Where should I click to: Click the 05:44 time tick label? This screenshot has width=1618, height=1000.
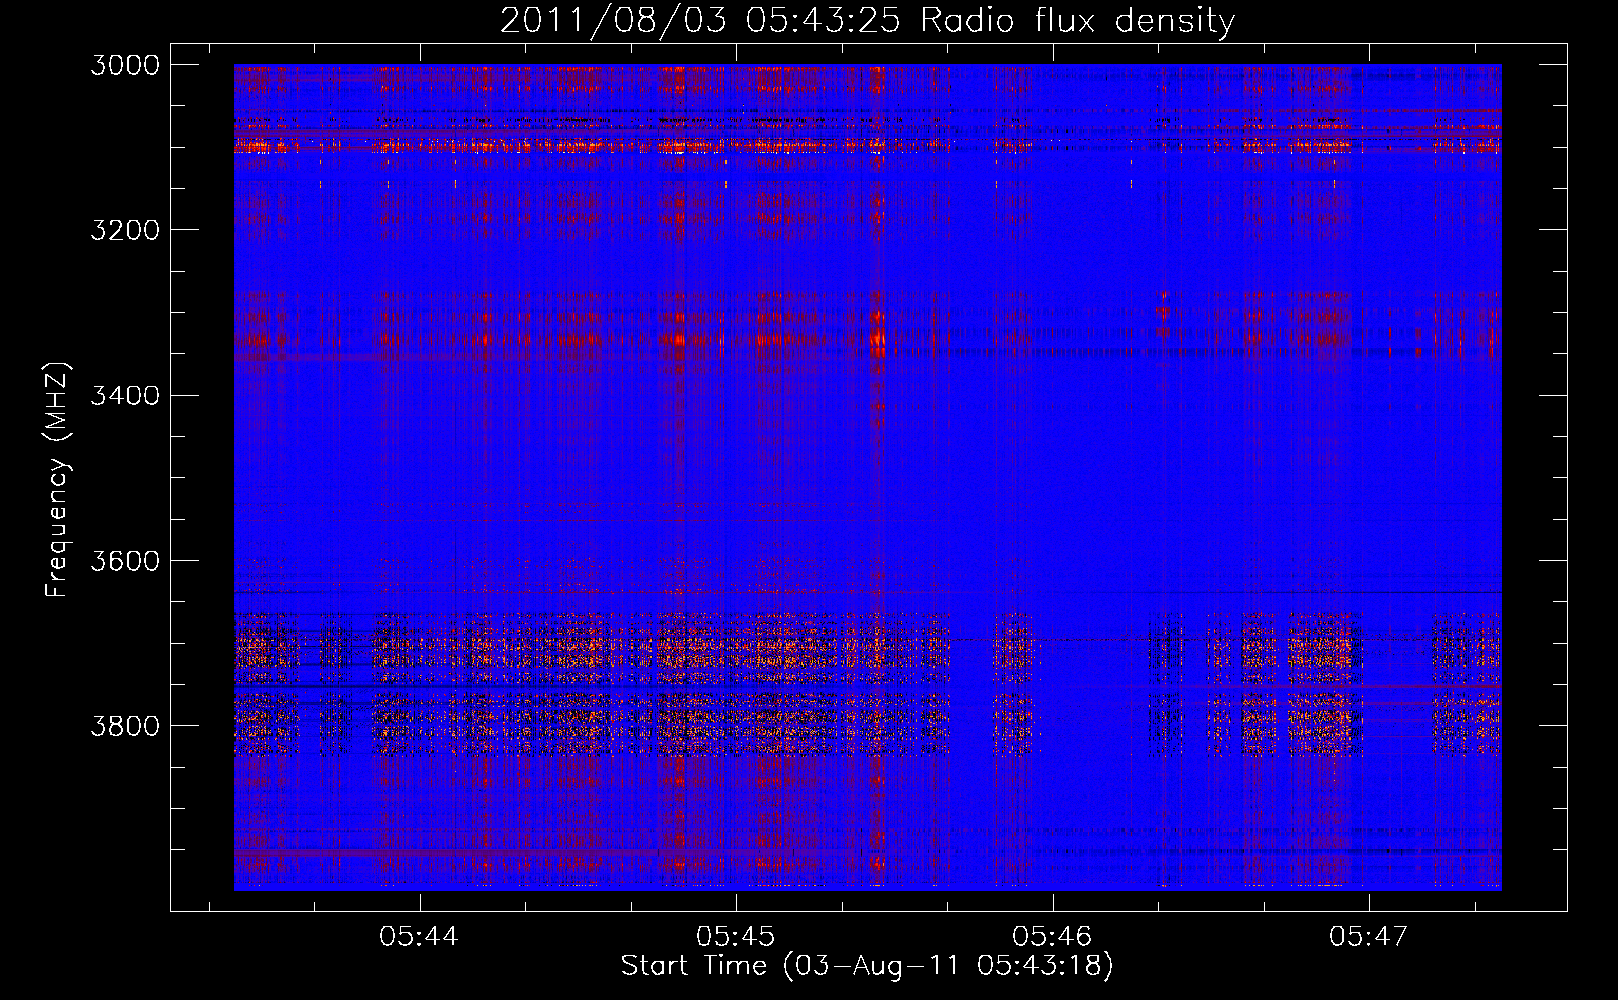tap(419, 936)
